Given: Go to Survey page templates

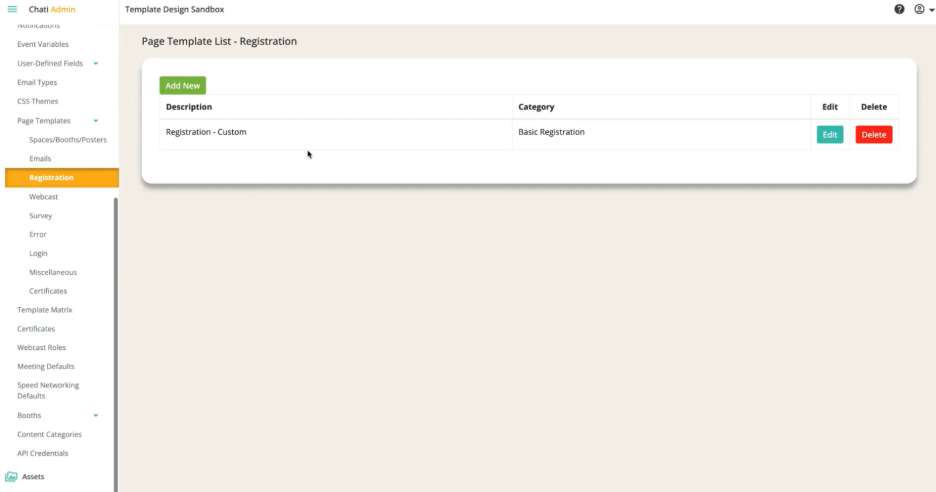Looking at the screenshot, I should [41, 215].
